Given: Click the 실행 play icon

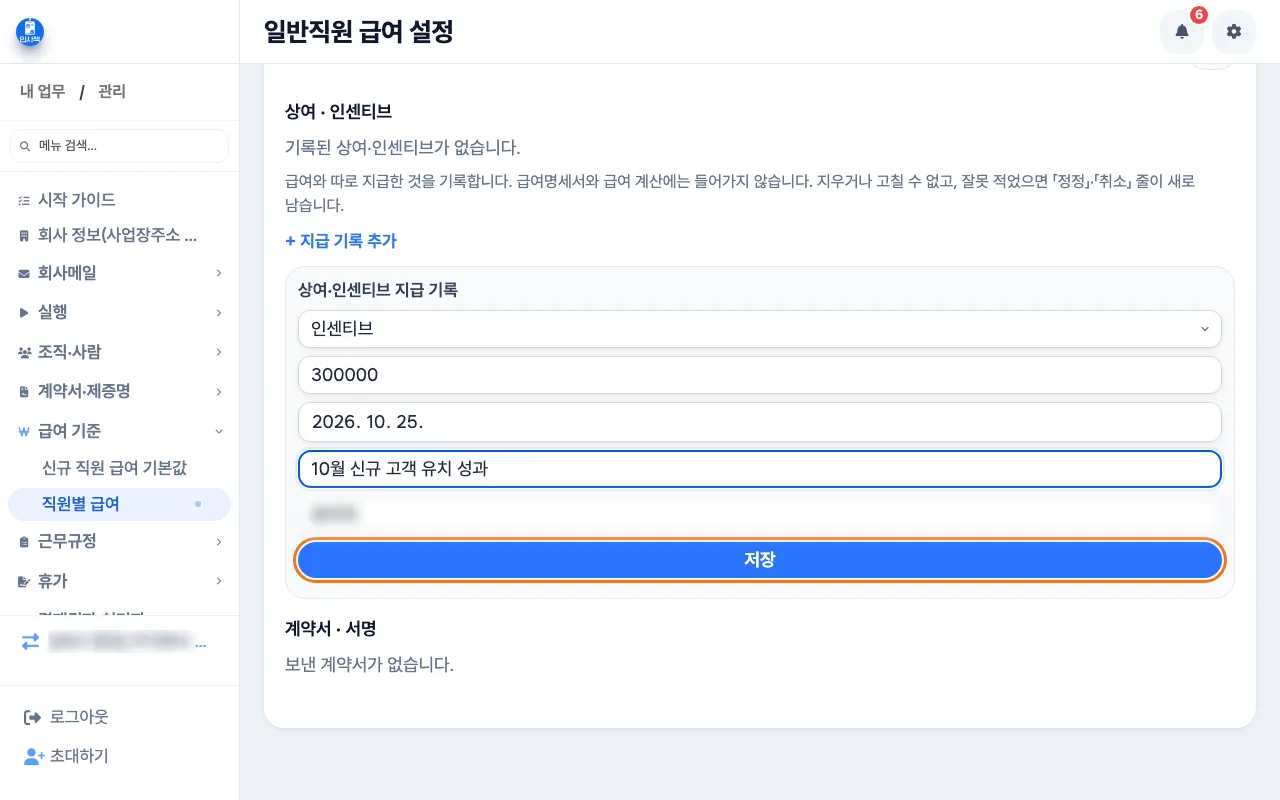Looking at the screenshot, I should click(24, 313).
